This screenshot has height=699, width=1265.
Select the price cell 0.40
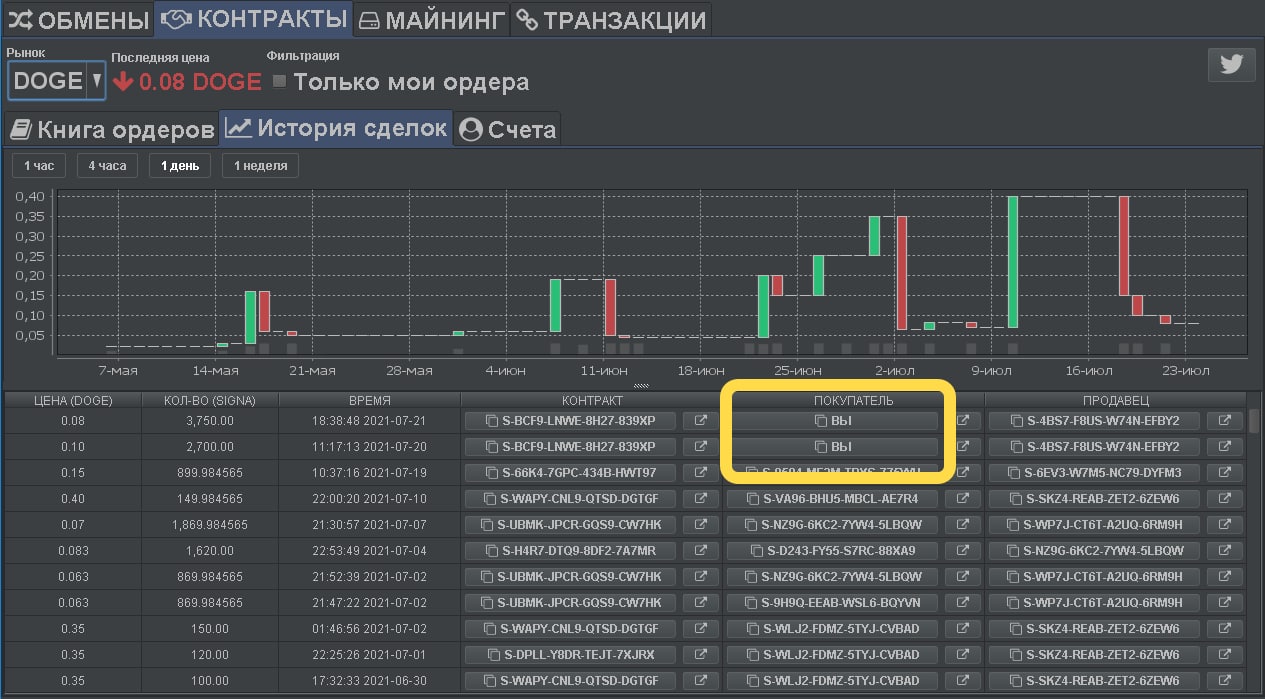(71, 499)
